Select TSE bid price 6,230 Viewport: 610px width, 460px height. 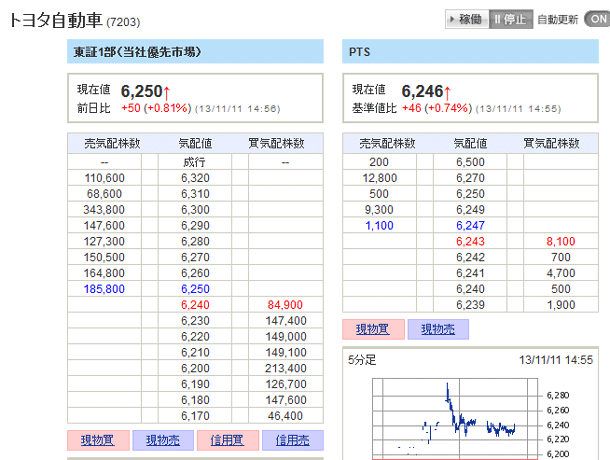pyautogui.click(x=195, y=321)
